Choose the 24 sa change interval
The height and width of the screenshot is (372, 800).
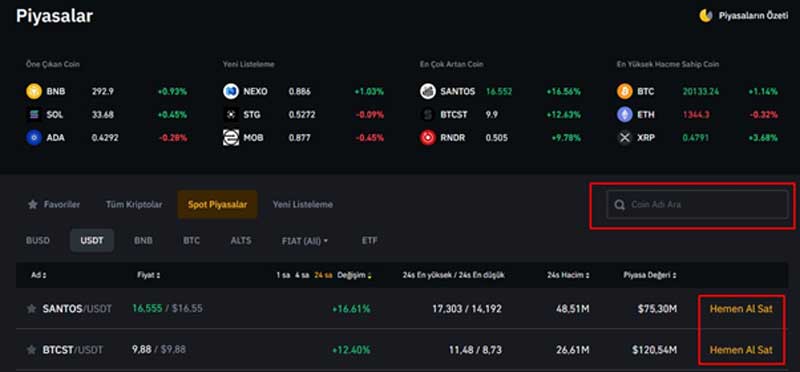323,275
